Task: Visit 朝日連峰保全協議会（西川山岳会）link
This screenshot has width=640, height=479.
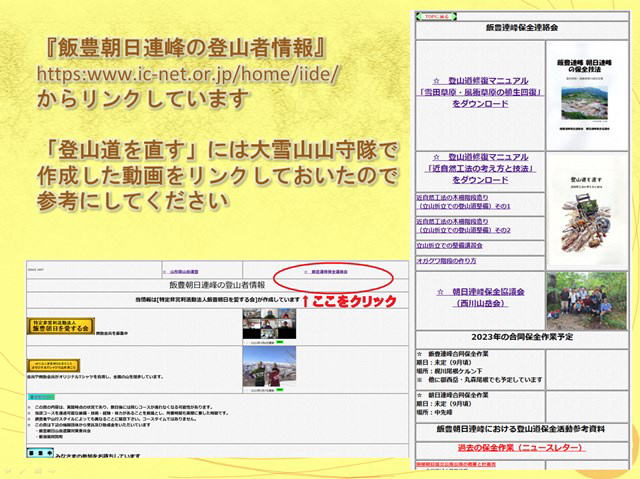Action: point(478,297)
